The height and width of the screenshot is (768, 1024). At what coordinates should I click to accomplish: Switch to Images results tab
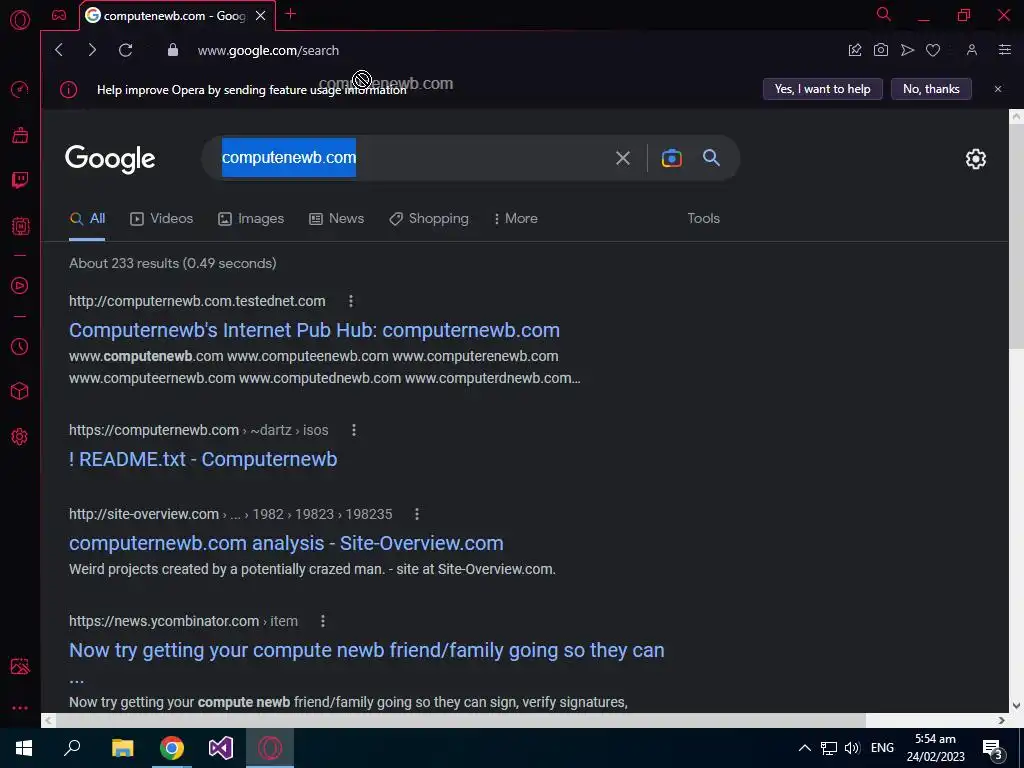click(251, 219)
